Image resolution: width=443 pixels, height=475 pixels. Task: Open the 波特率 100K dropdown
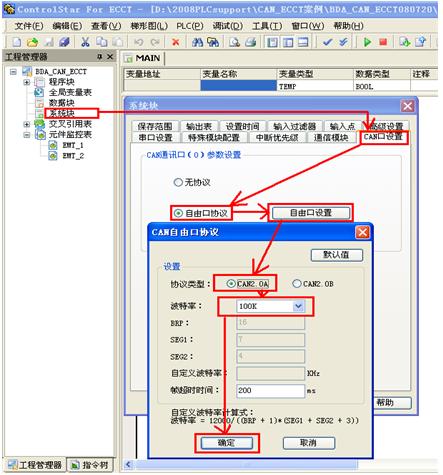coord(298,306)
